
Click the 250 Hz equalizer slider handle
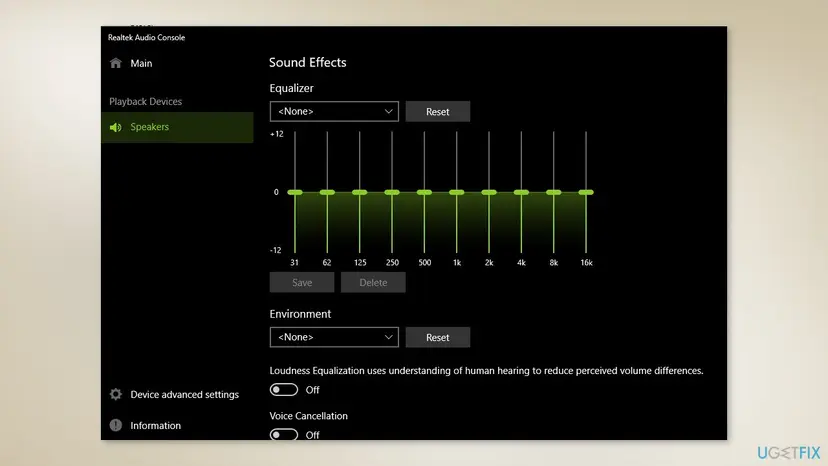(392, 192)
